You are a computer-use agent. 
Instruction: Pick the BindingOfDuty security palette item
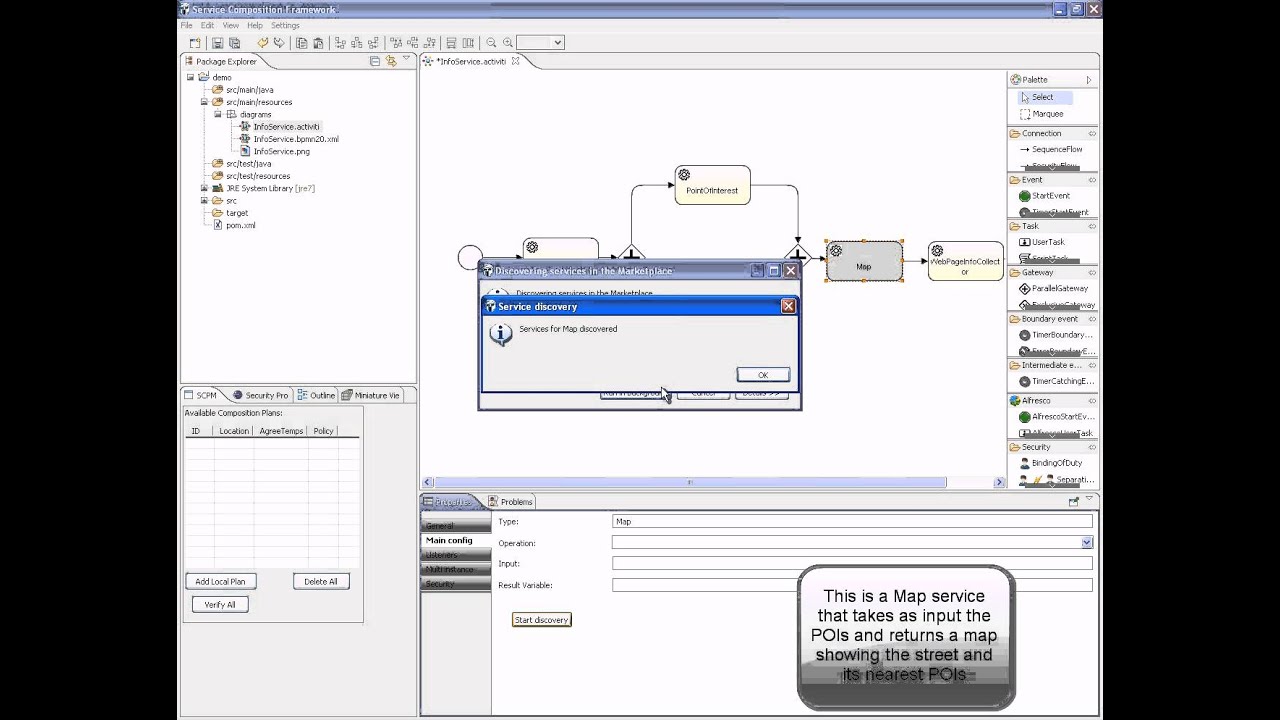click(1051, 463)
